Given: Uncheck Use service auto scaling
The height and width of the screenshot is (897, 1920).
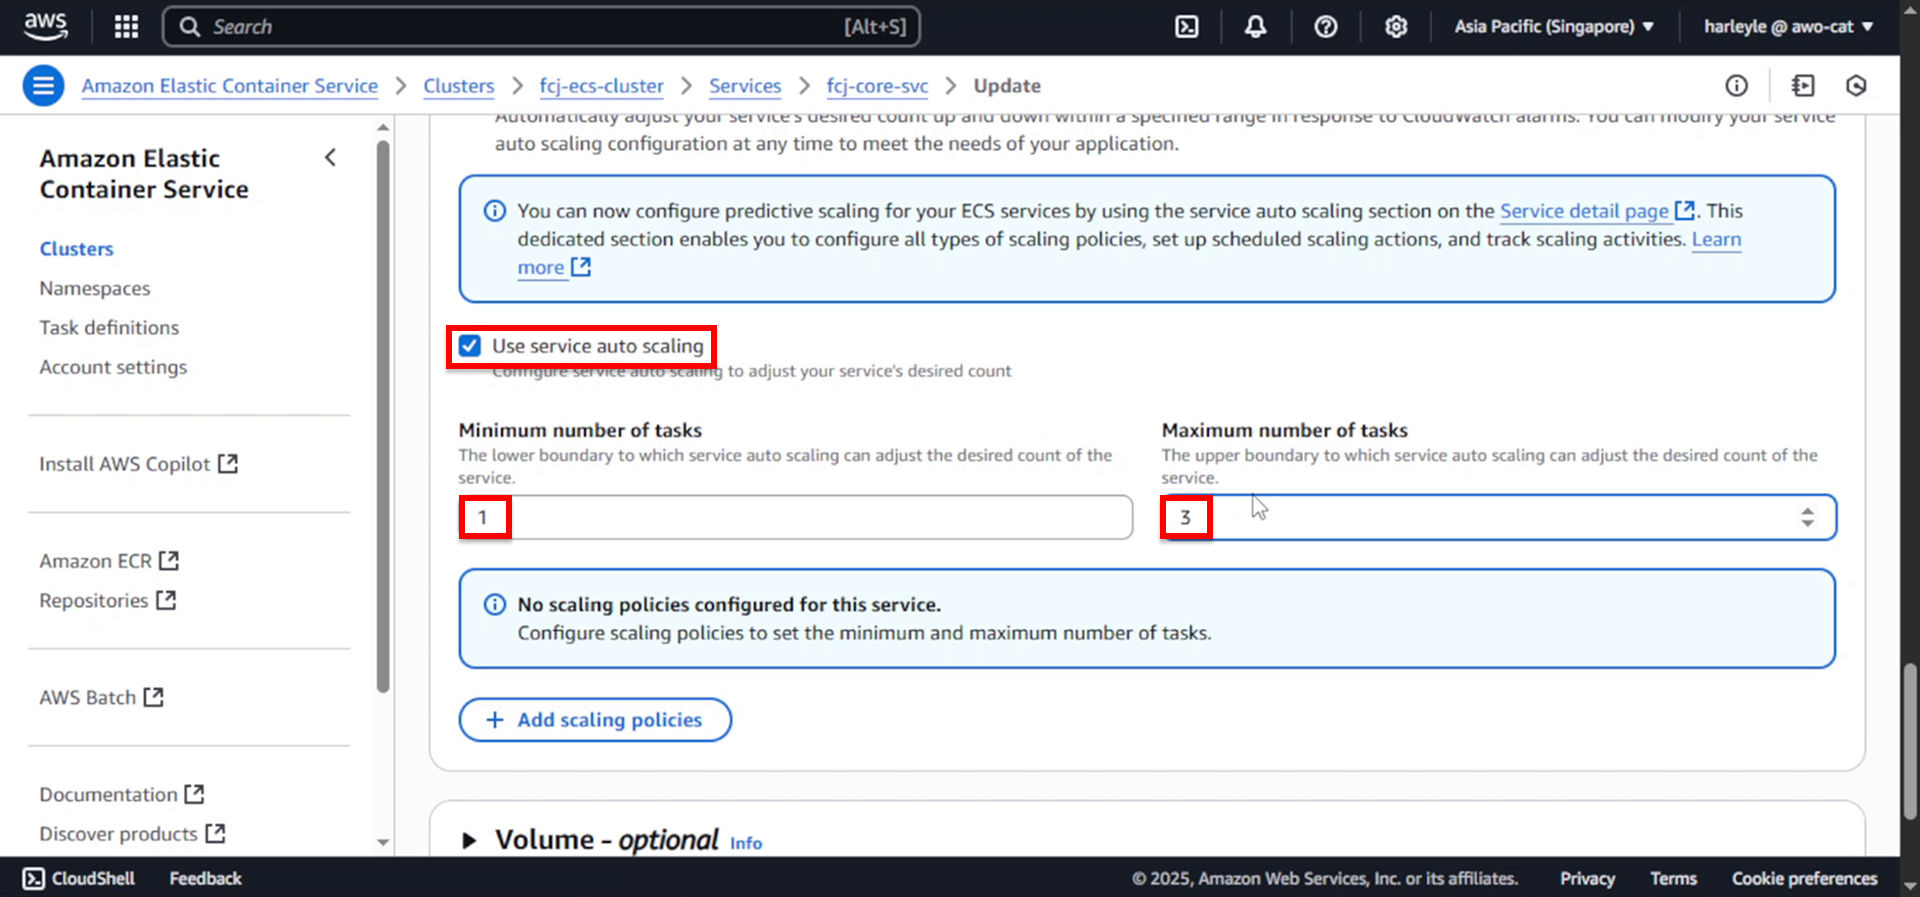Looking at the screenshot, I should click(469, 346).
